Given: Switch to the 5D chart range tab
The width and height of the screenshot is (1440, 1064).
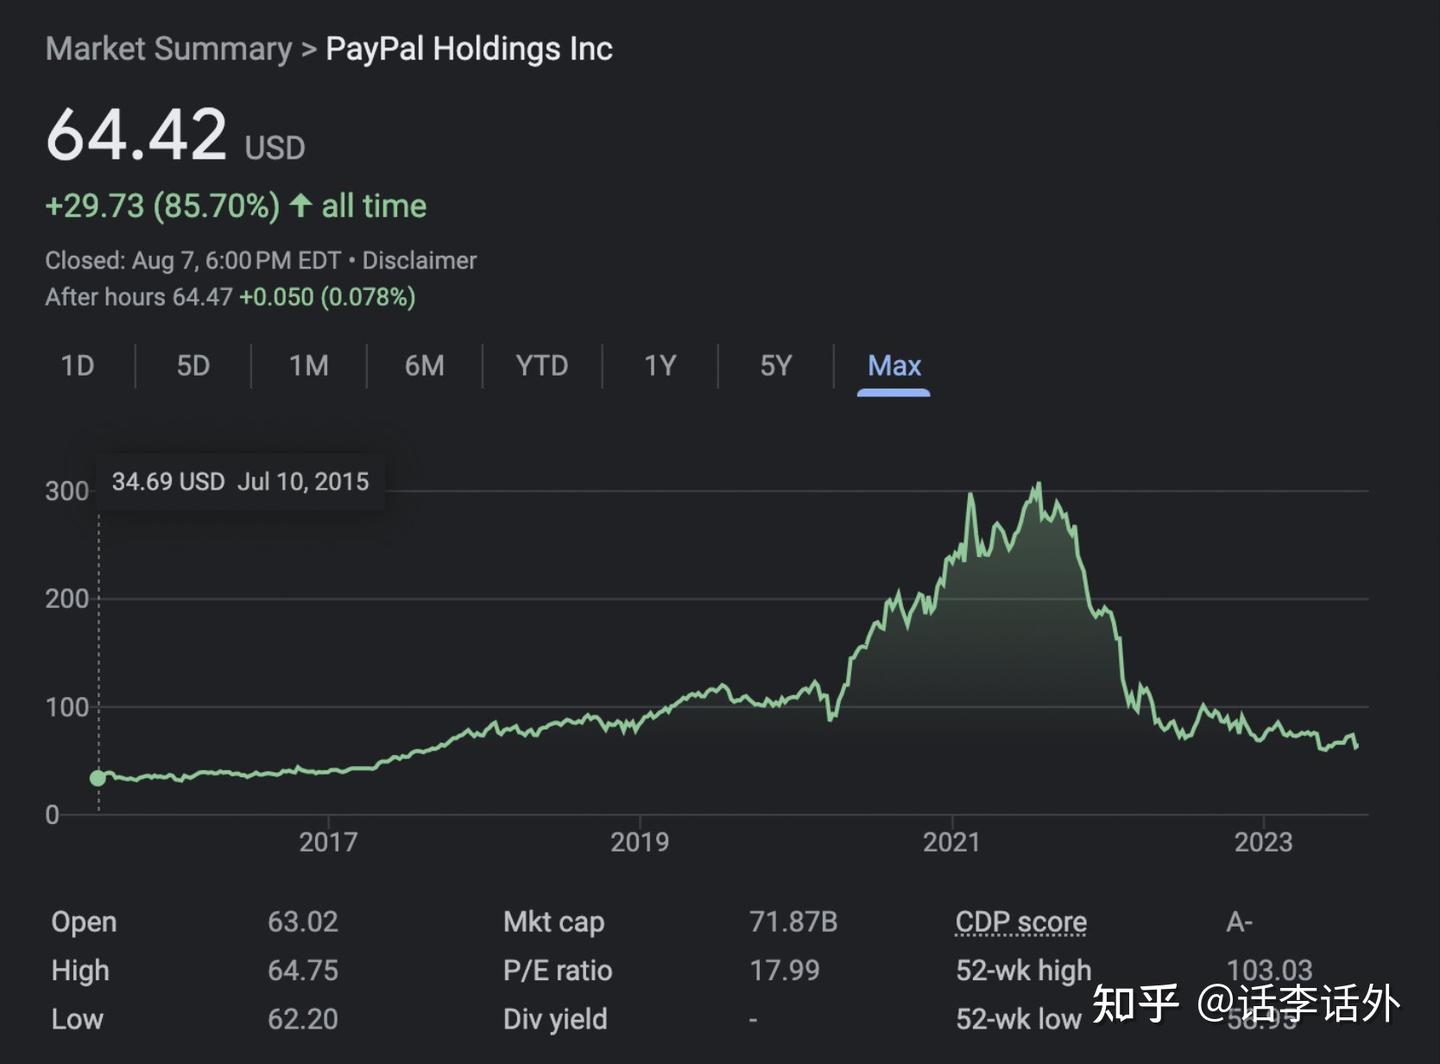Looking at the screenshot, I should pyautogui.click(x=192, y=366).
